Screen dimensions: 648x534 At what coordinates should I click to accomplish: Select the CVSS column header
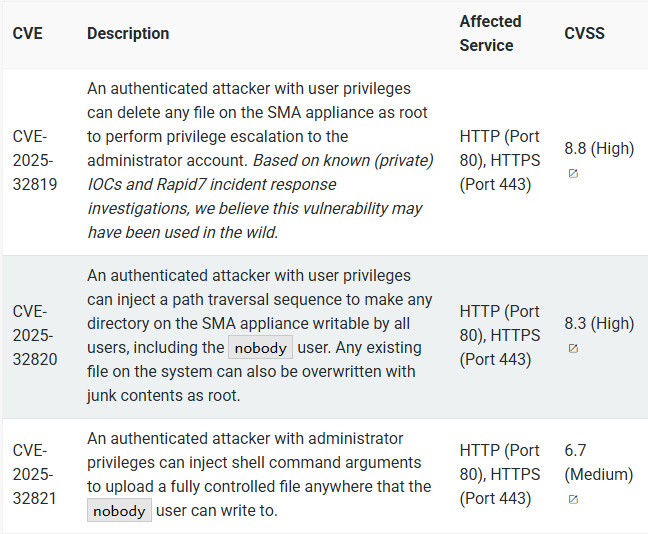tap(584, 33)
